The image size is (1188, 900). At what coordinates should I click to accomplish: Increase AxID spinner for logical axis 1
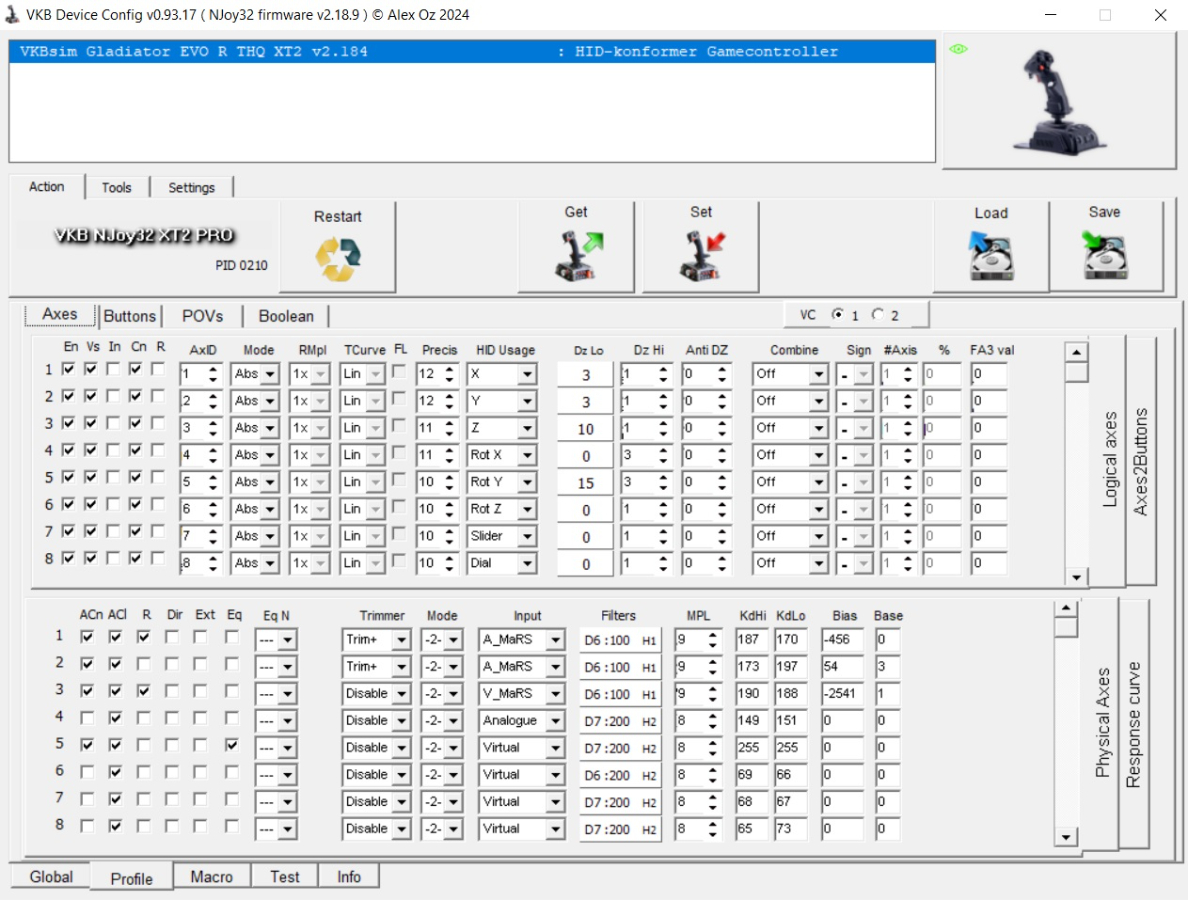(214, 370)
